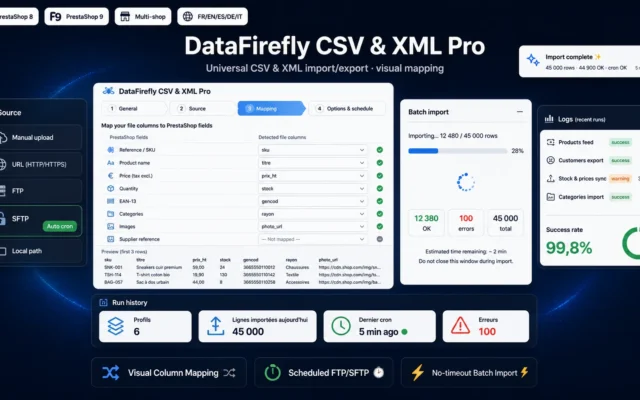Screen dimensions: 640x400
Task: Click the shuffle icon before Visual Column Mapping
Action: pos(111,373)
